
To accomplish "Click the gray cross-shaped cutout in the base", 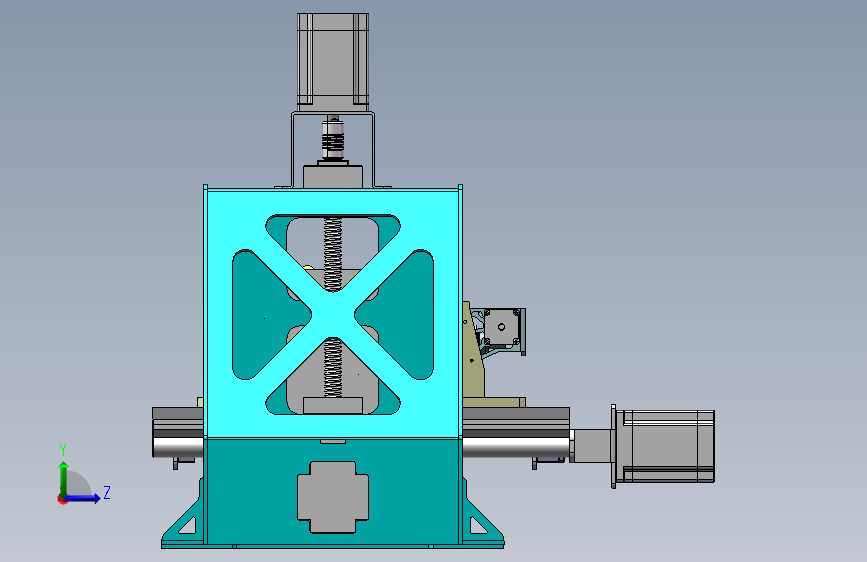I will coord(333,497).
